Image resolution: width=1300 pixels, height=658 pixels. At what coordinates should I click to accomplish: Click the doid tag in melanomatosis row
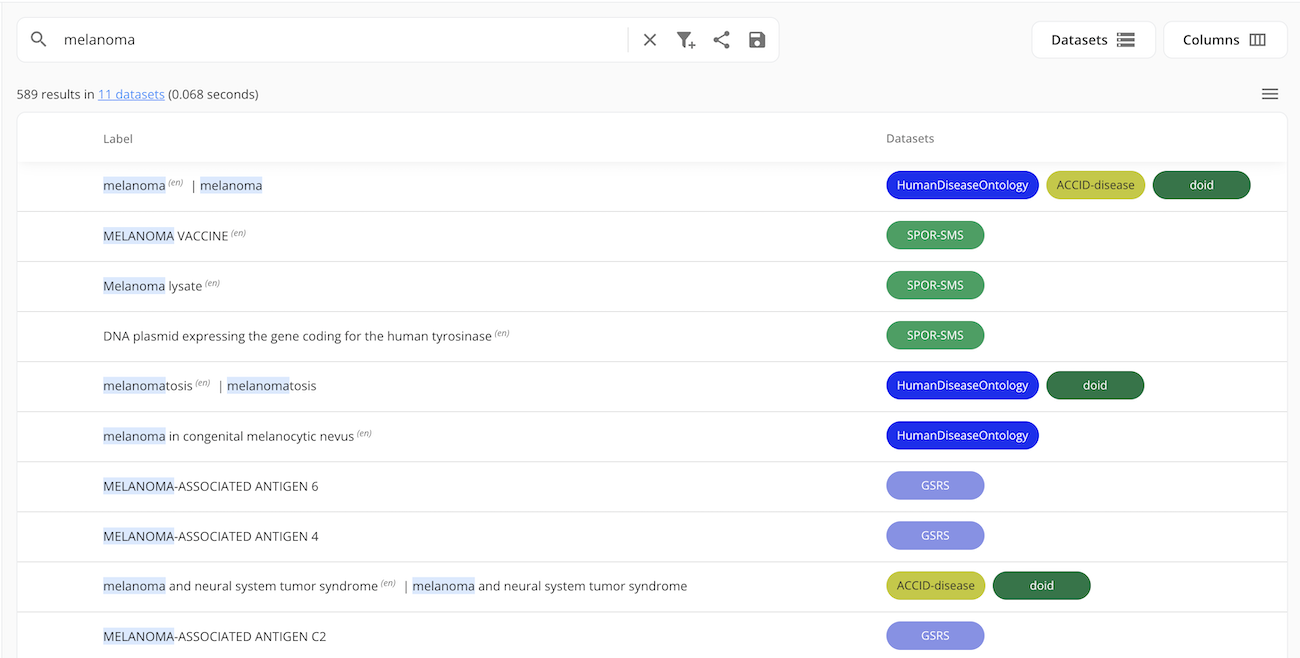pos(1095,385)
